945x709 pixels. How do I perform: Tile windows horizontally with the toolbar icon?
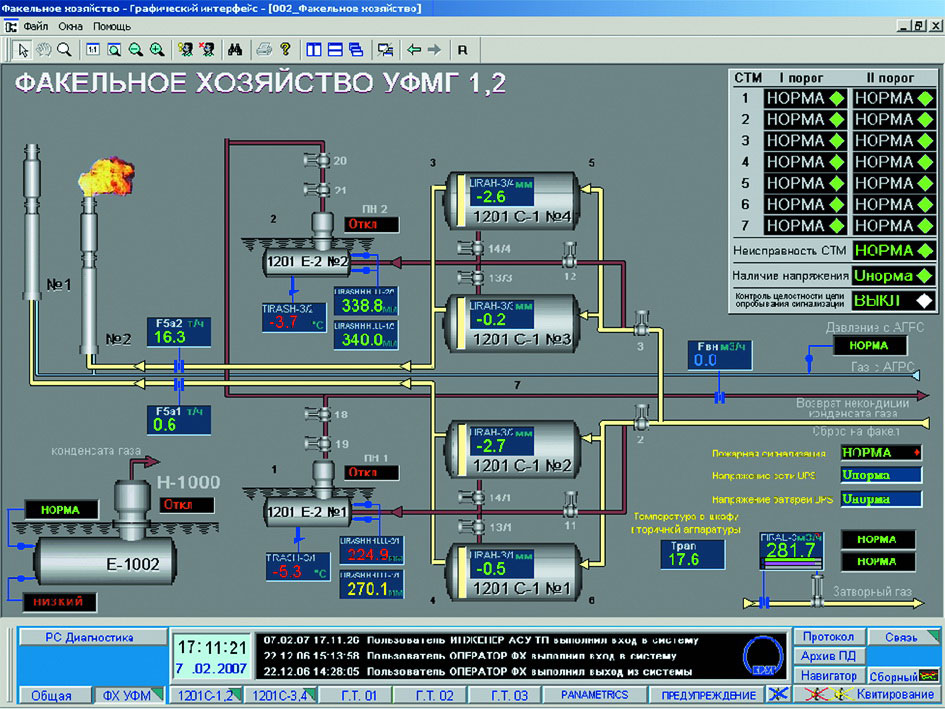point(335,48)
